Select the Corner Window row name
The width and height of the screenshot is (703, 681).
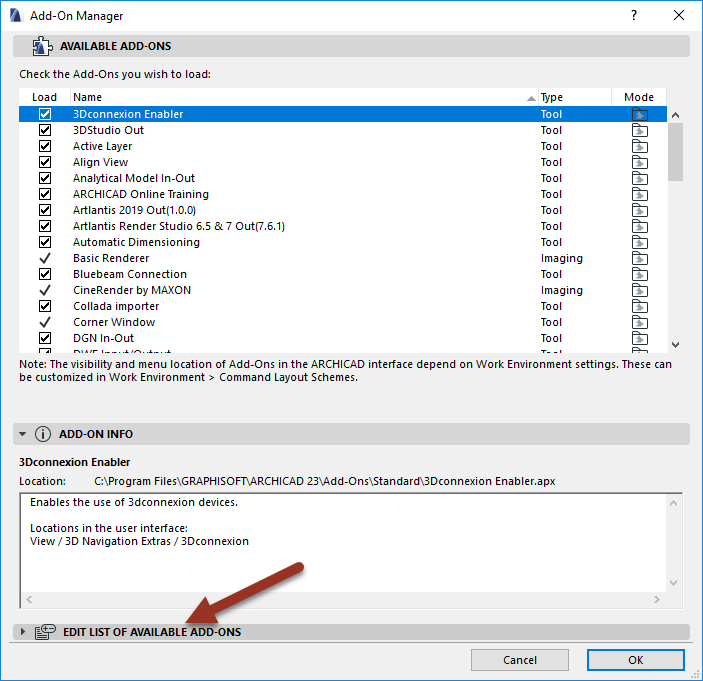click(x=114, y=322)
